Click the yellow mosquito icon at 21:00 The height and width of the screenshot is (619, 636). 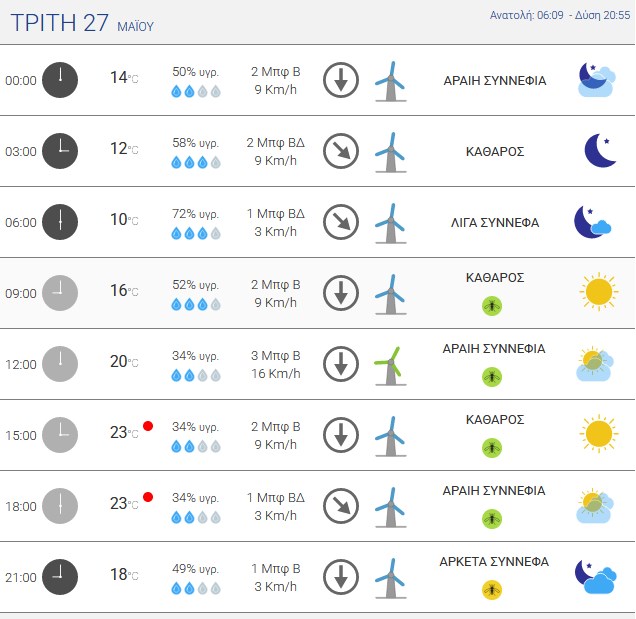click(x=492, y=589)
